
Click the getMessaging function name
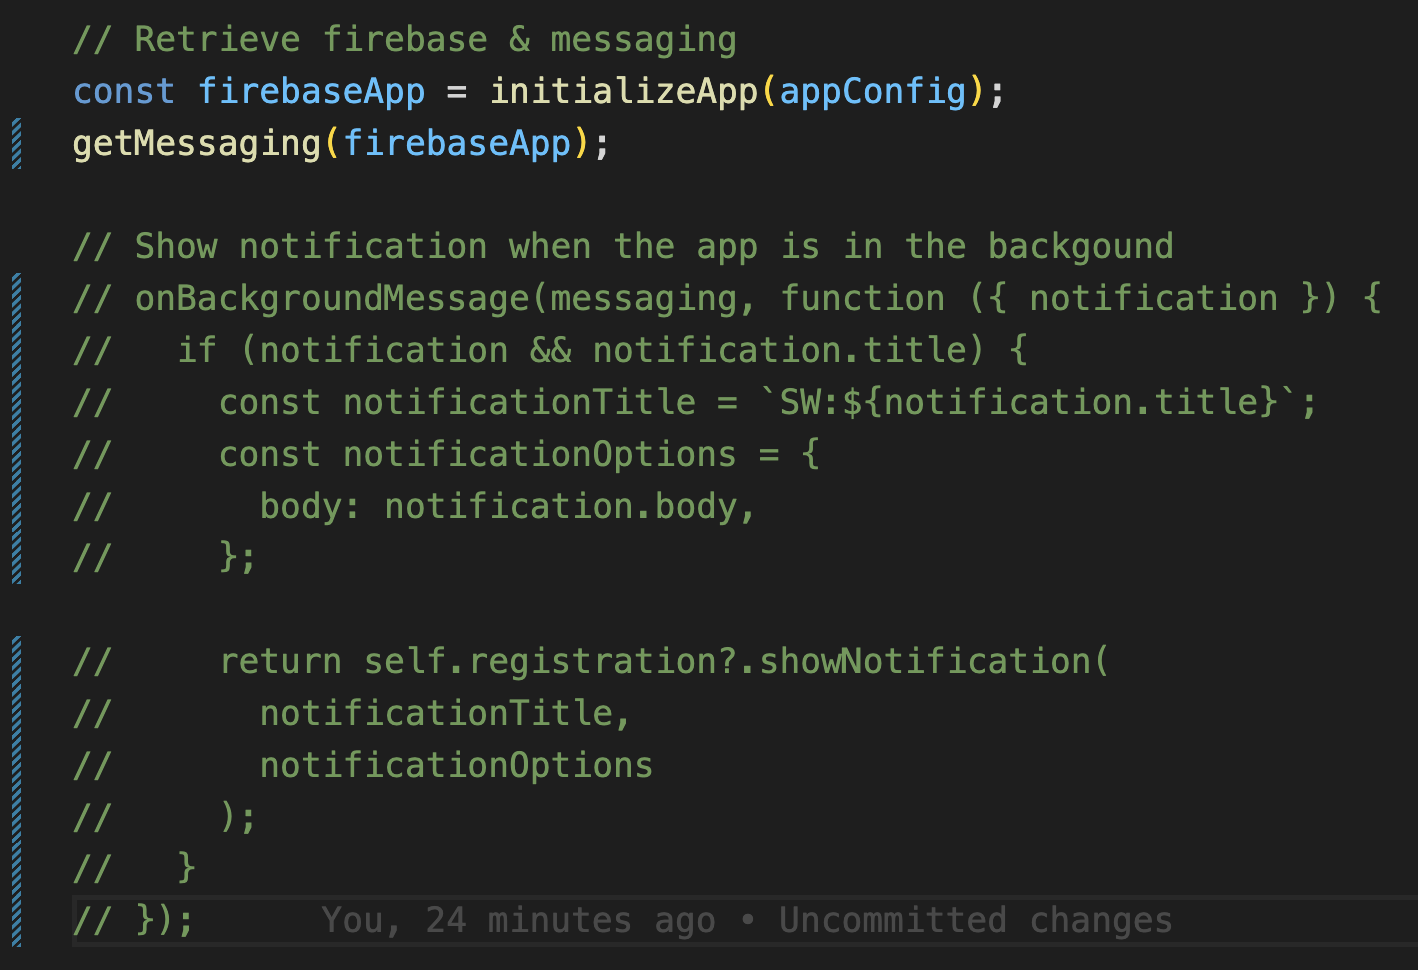click(197, 144)
